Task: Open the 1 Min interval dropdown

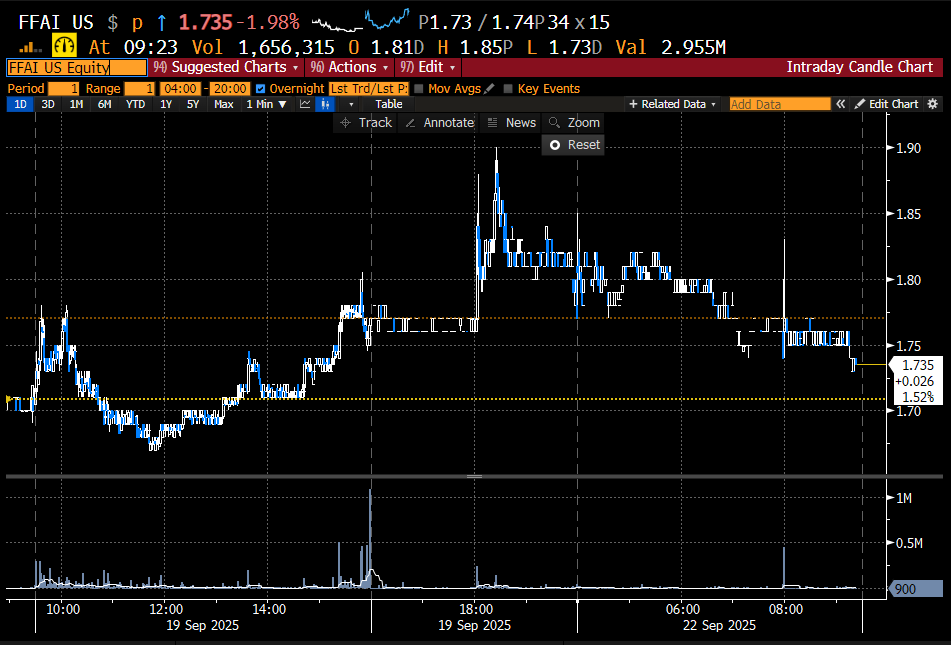Action: (x=266, y=104)
